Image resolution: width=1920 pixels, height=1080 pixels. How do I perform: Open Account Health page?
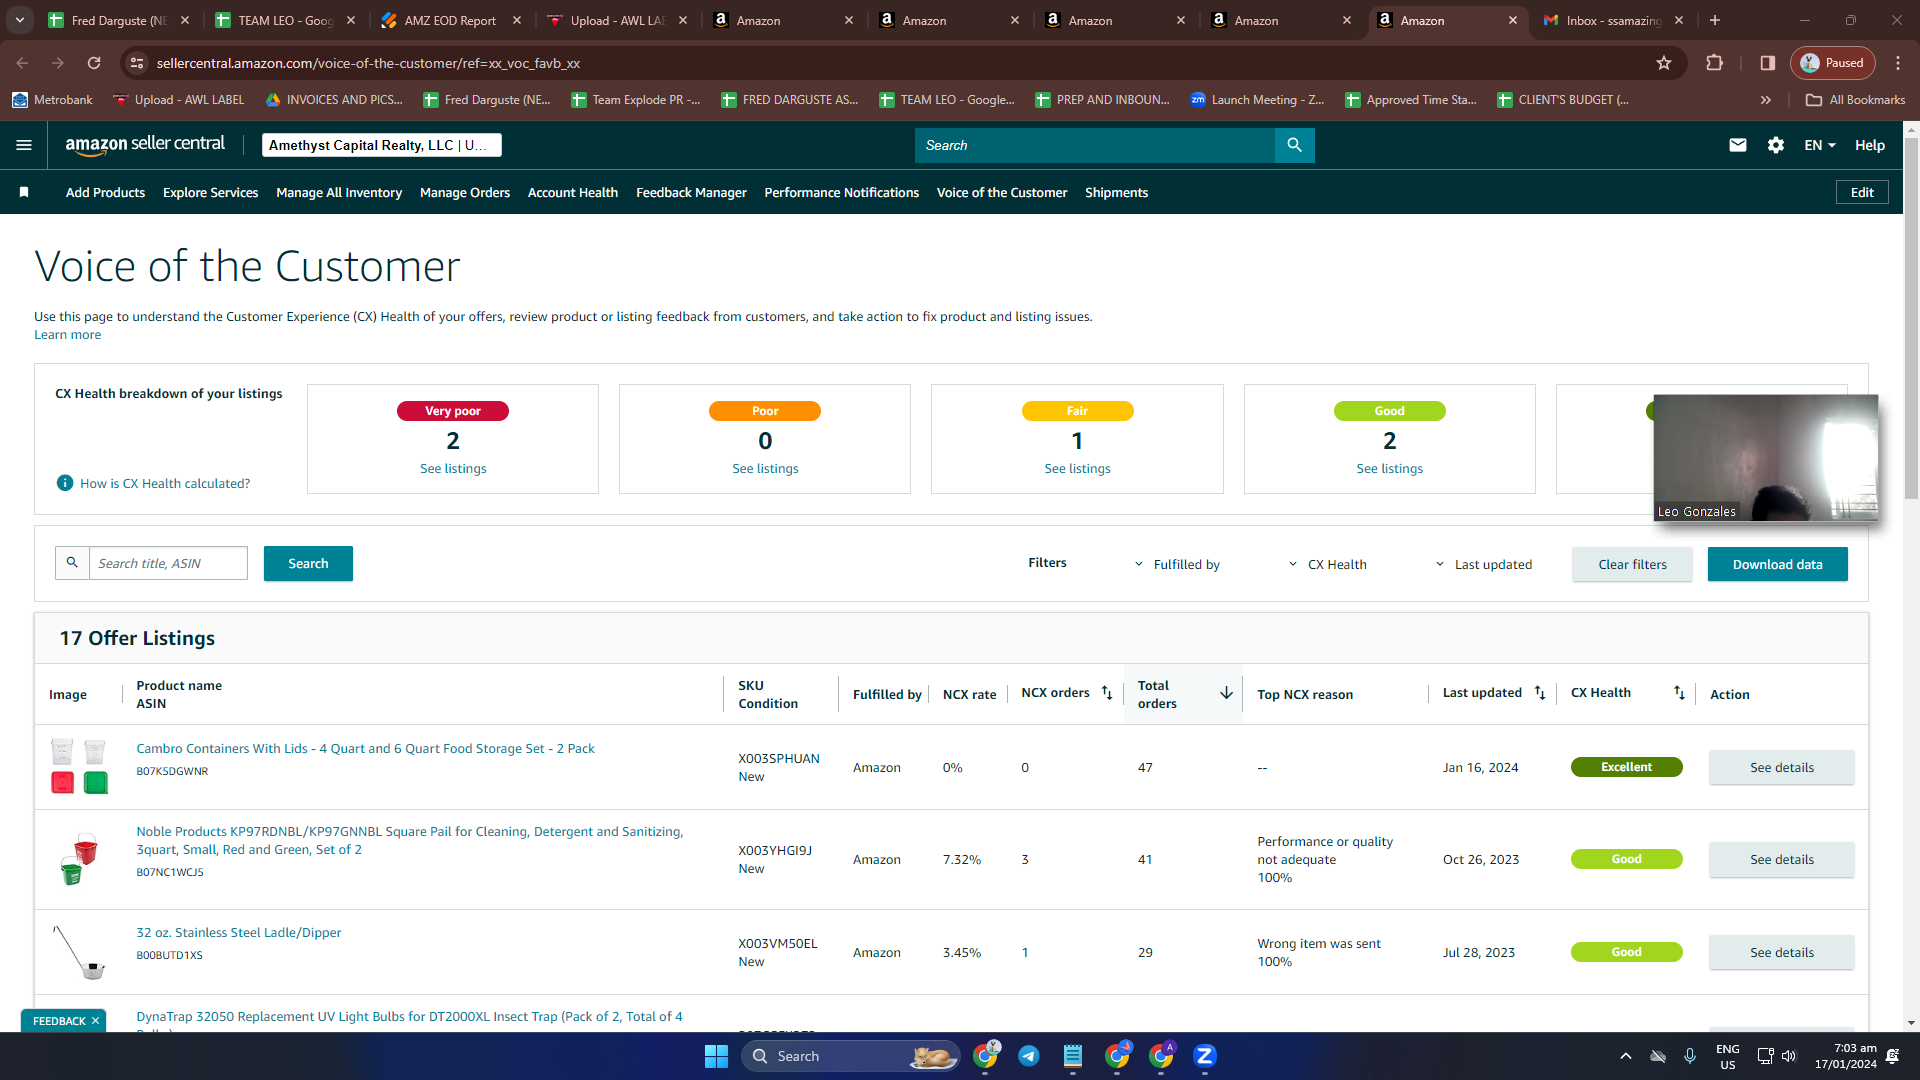click(573, 192)
